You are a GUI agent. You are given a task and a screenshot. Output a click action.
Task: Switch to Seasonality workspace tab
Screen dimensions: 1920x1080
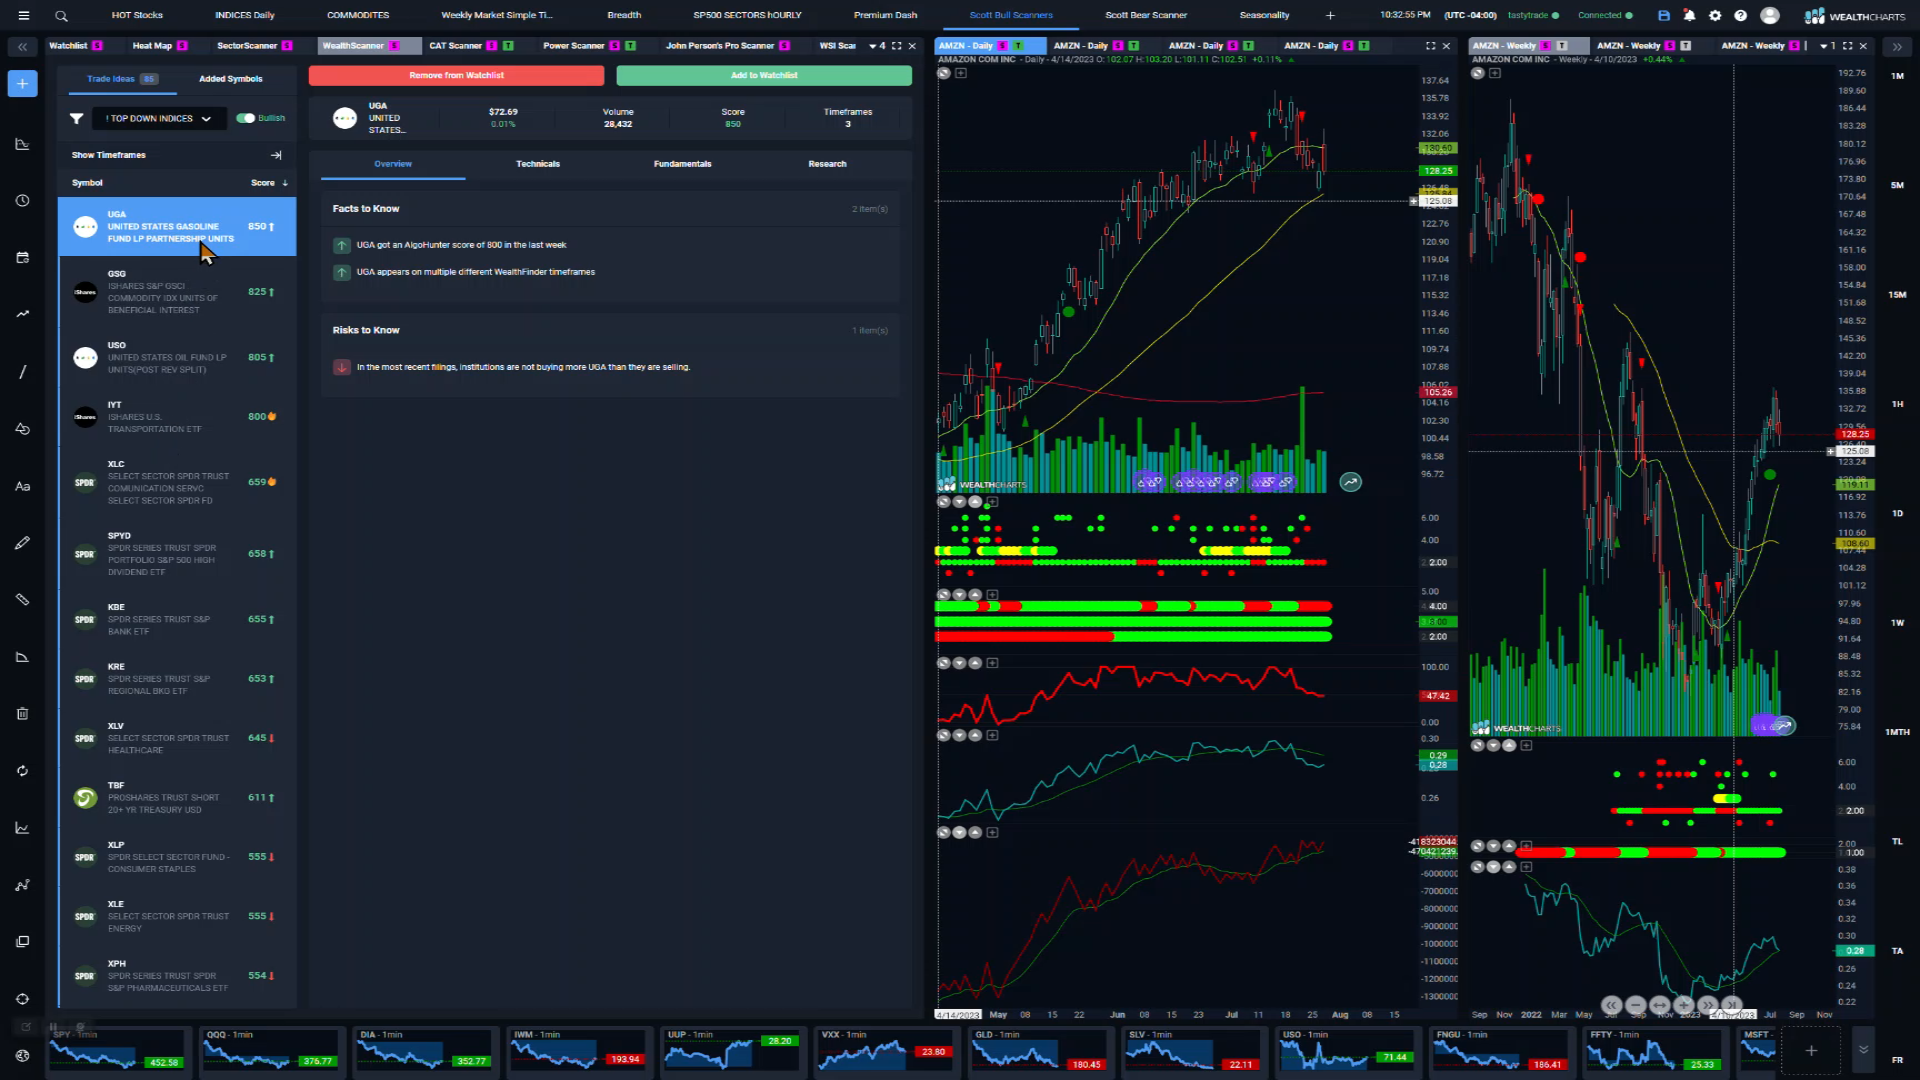(x=1264, y=15)
